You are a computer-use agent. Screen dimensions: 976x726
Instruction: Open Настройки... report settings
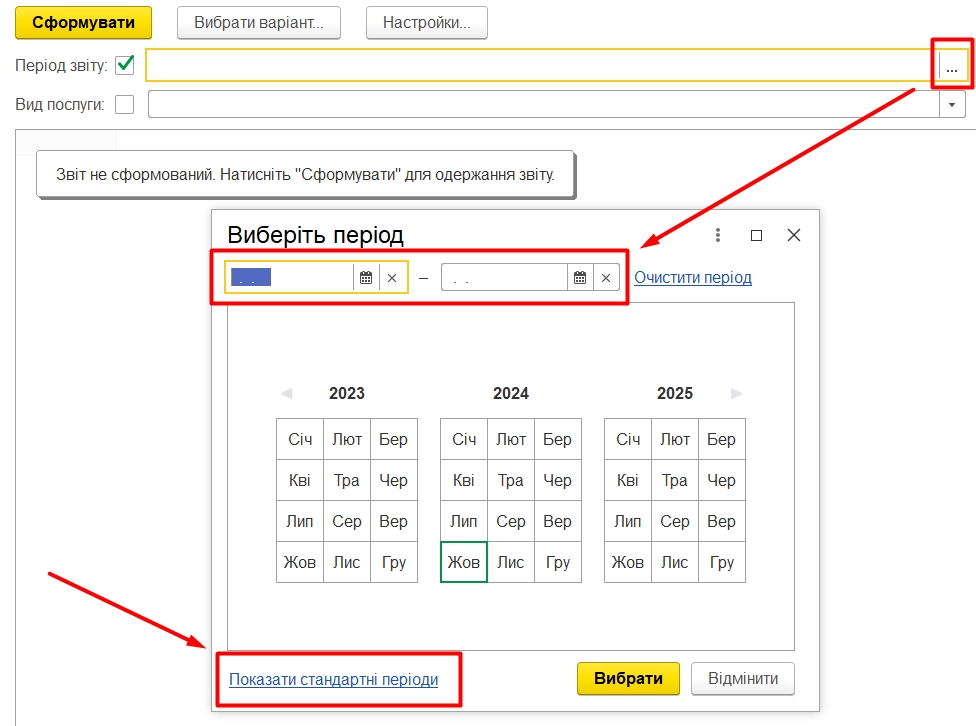click(427, 23)
